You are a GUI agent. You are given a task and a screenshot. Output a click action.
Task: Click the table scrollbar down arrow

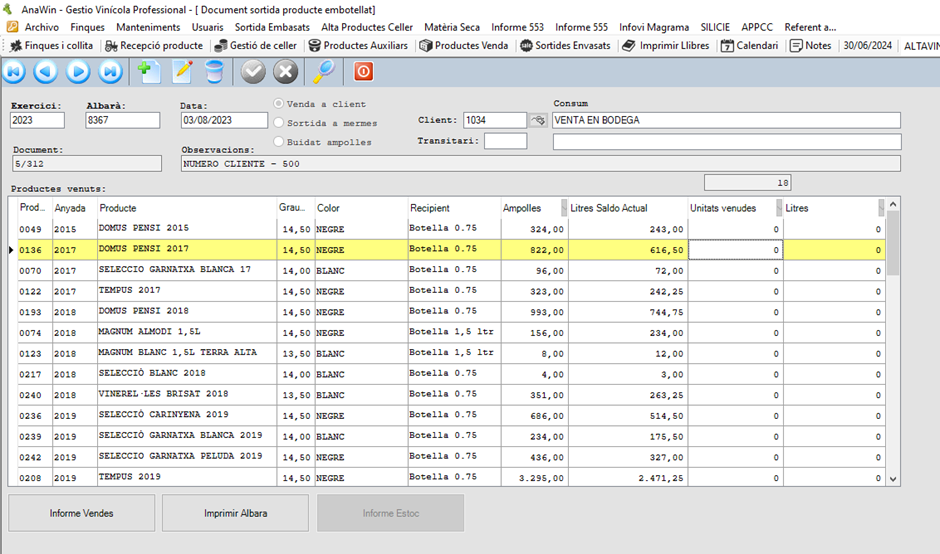(x=893, y=479)
